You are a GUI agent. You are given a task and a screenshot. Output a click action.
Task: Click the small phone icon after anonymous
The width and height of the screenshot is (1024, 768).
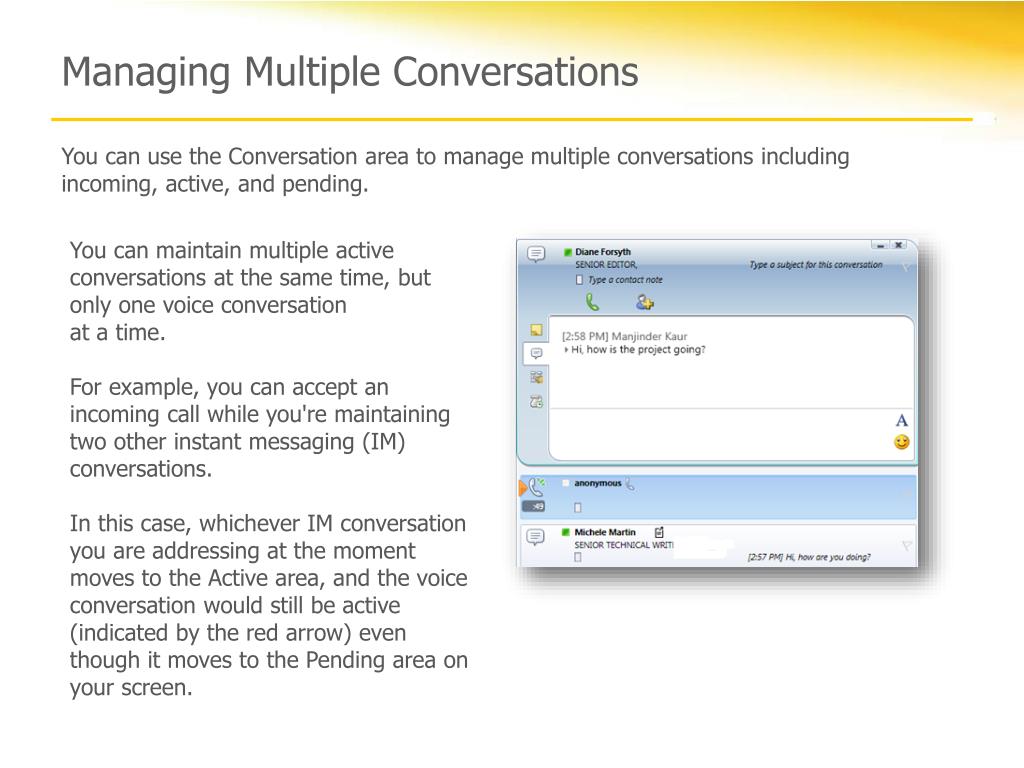[x=630, y=485]
